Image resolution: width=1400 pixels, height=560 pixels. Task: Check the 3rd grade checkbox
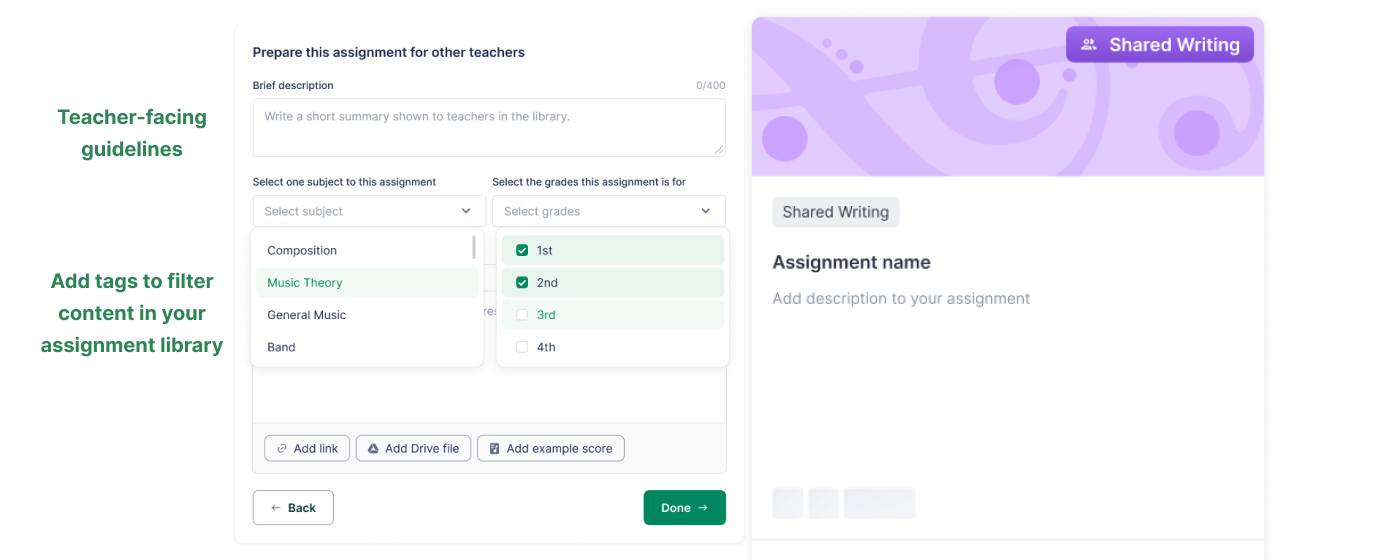pos(522,315)
